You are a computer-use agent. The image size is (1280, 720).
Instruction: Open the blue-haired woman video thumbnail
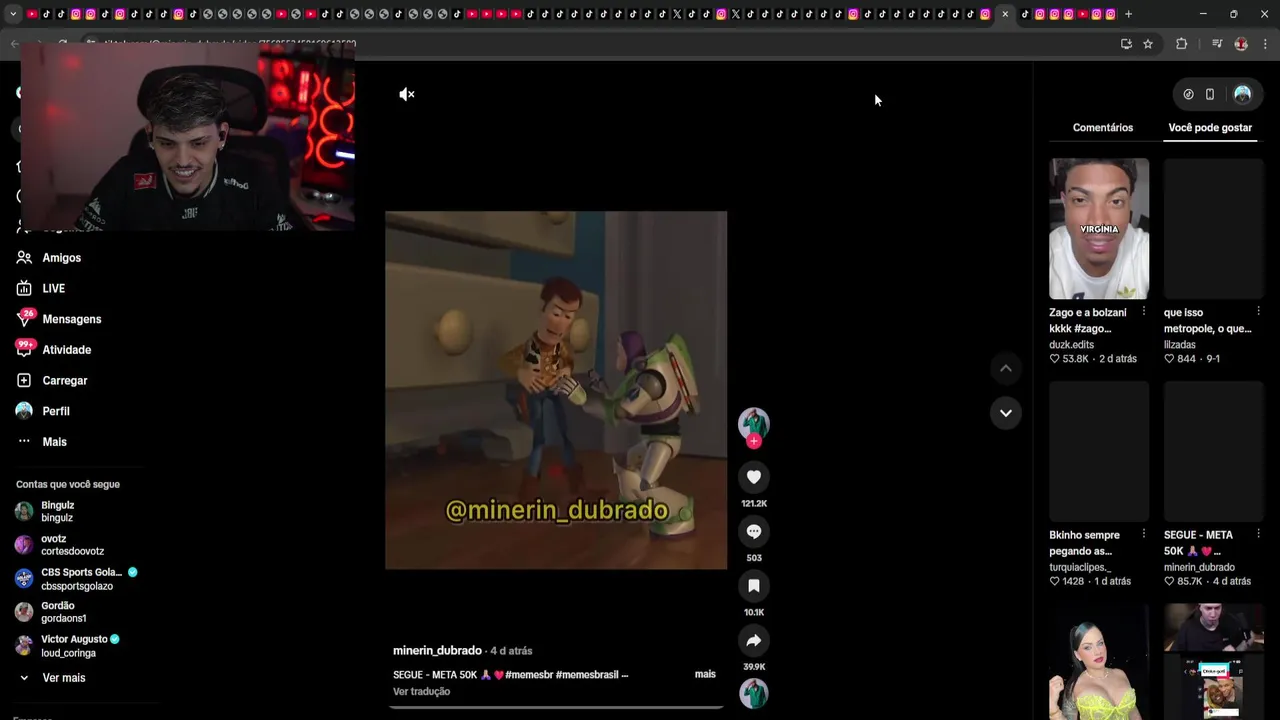click(x=1099, y=662)
